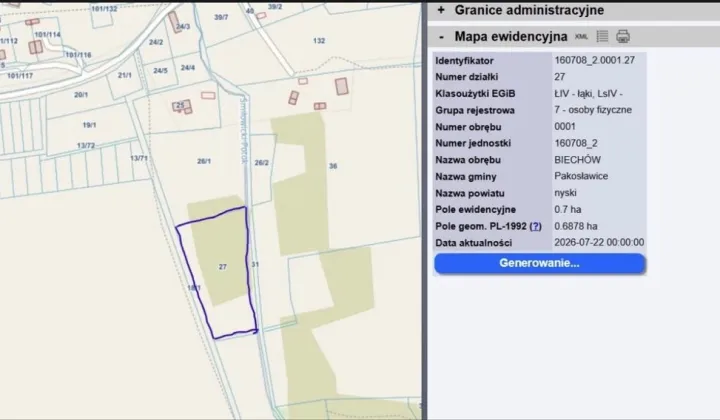Expand the Granice administracyjne section

(441, 10)
